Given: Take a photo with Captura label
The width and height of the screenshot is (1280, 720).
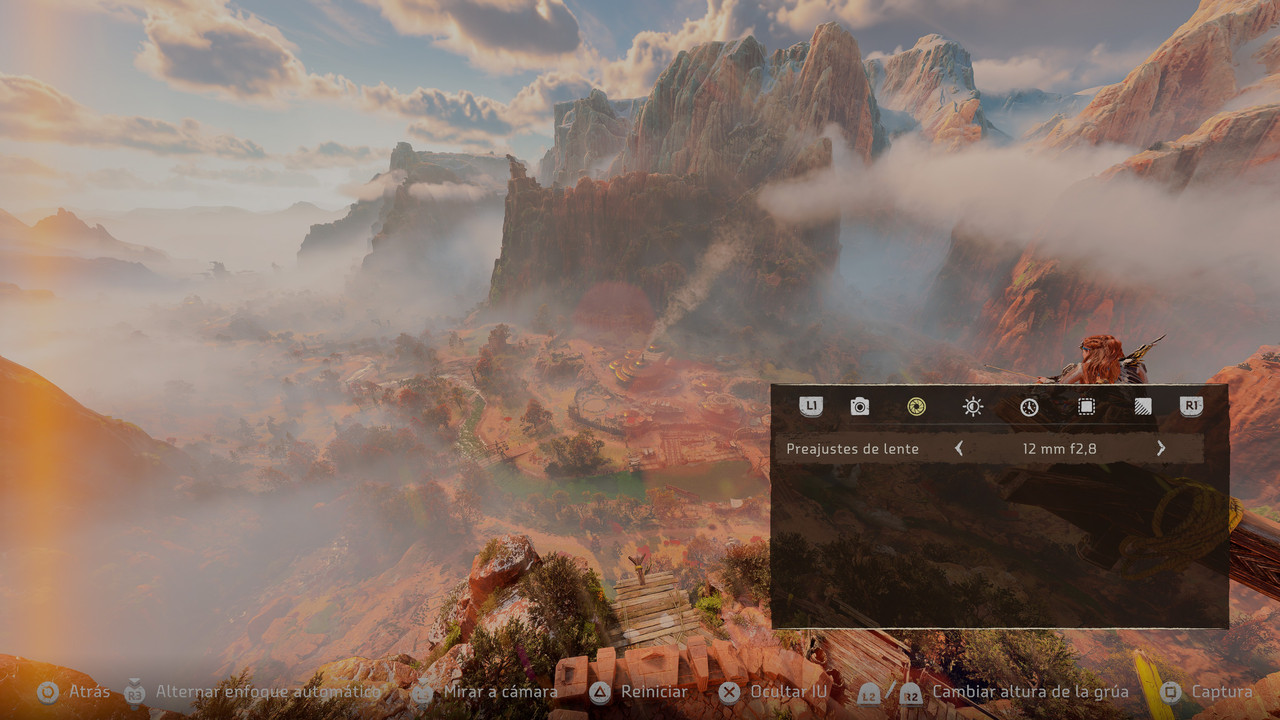Looking at the screenshot, I should click(x=1222, y=691).
